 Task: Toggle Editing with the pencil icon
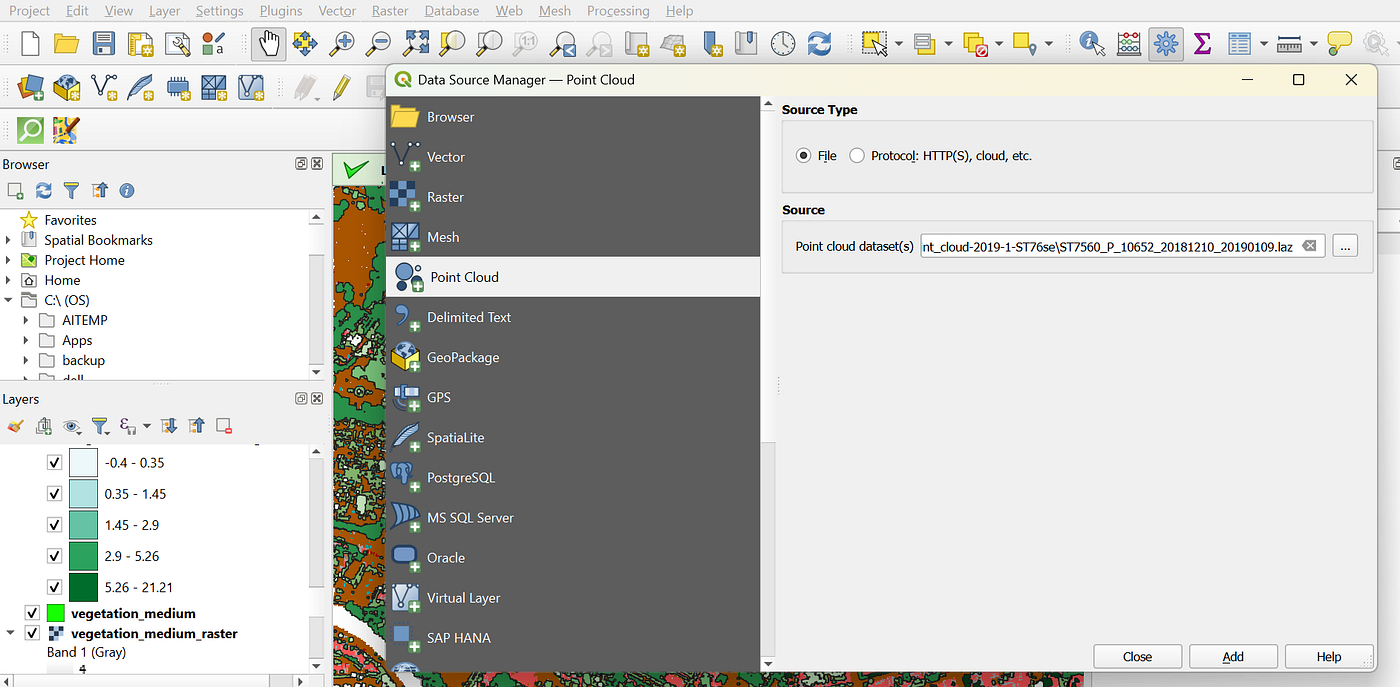(341, 87)
